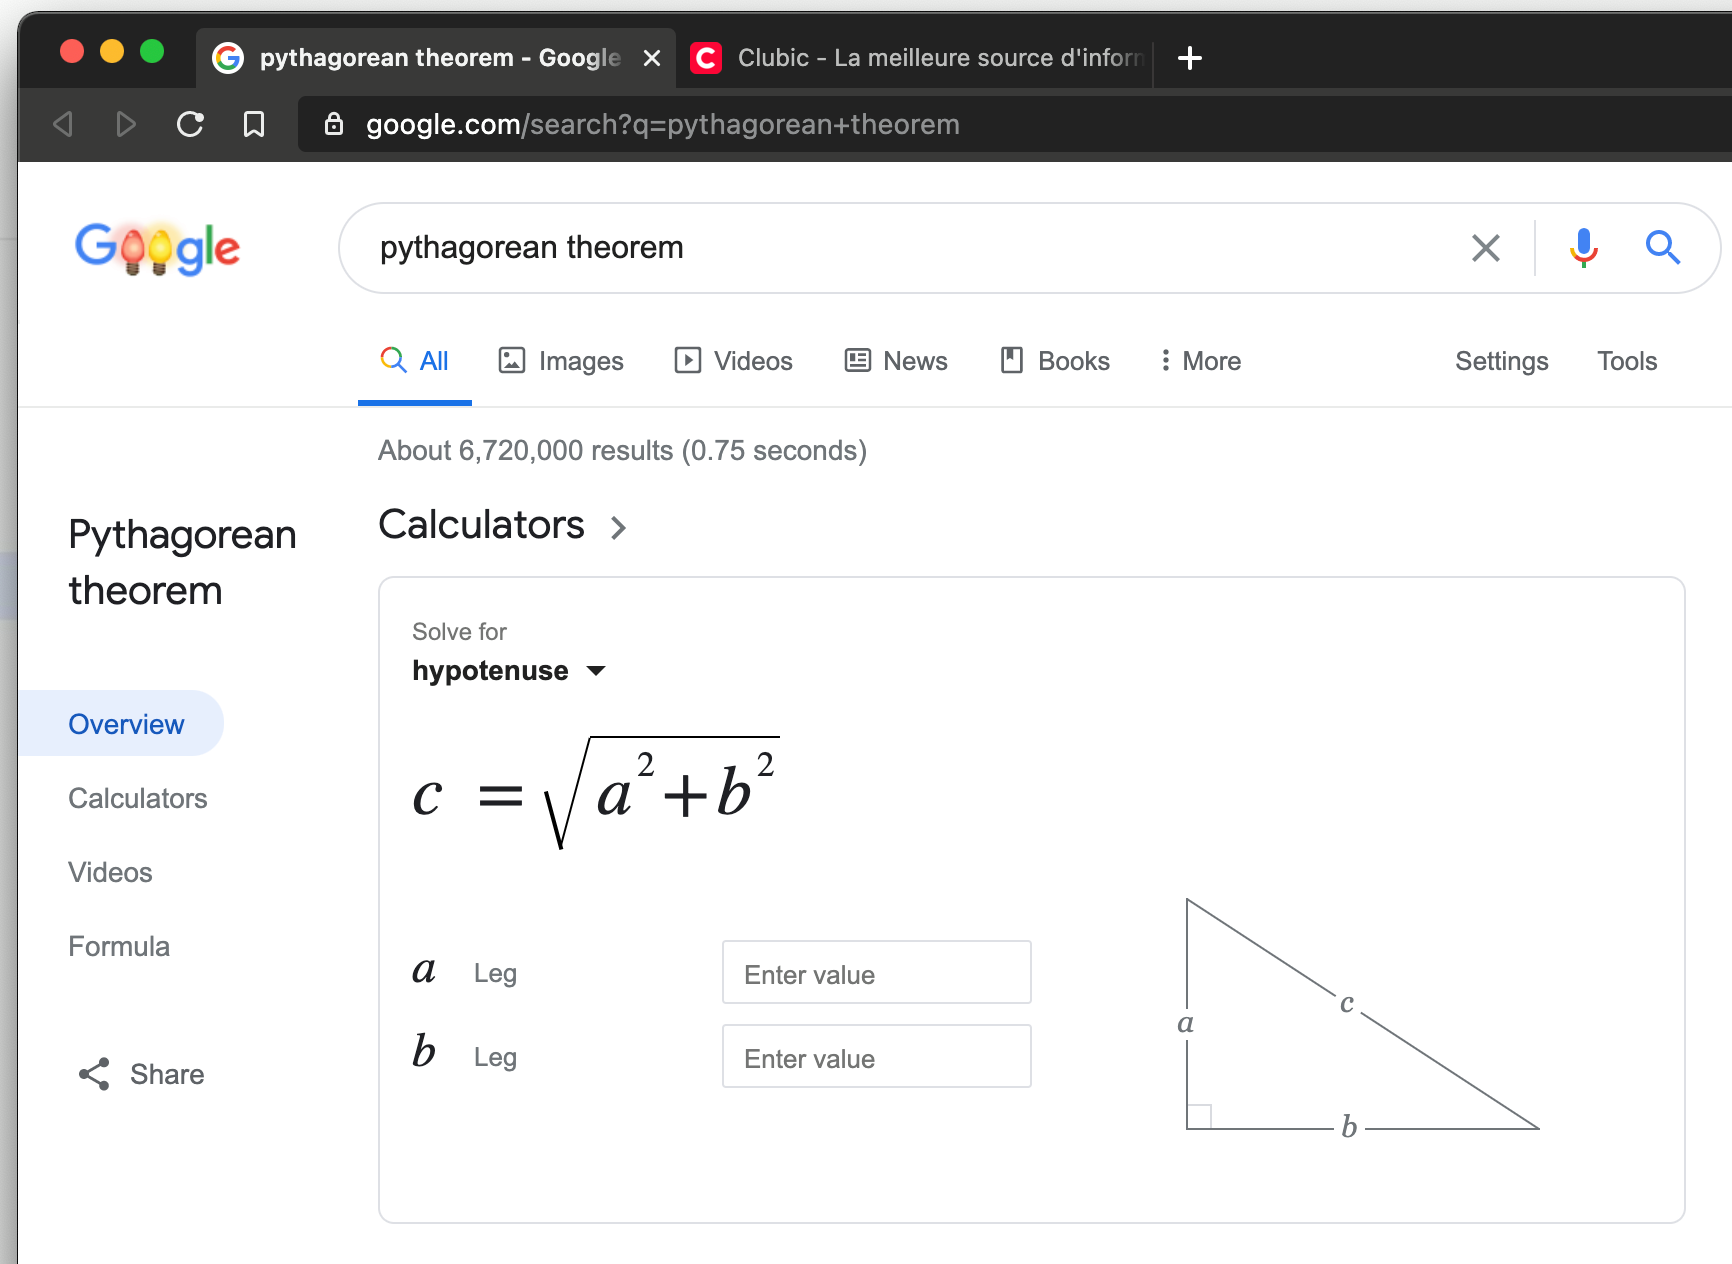Screen dimensions: 1732x1264
Task: Expand the Calculators section chevron
Action: point(618,527)
